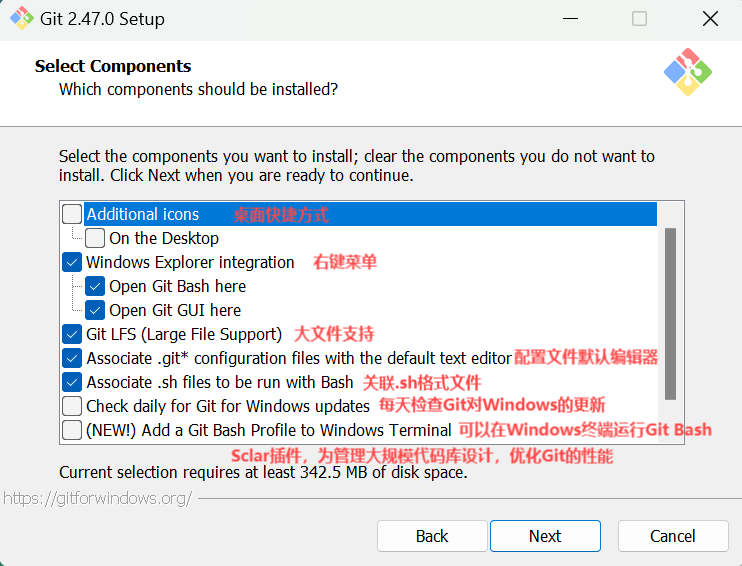Open the gitforwindows.org link
The width and height of the screenshot is (742, 566).
97,498
